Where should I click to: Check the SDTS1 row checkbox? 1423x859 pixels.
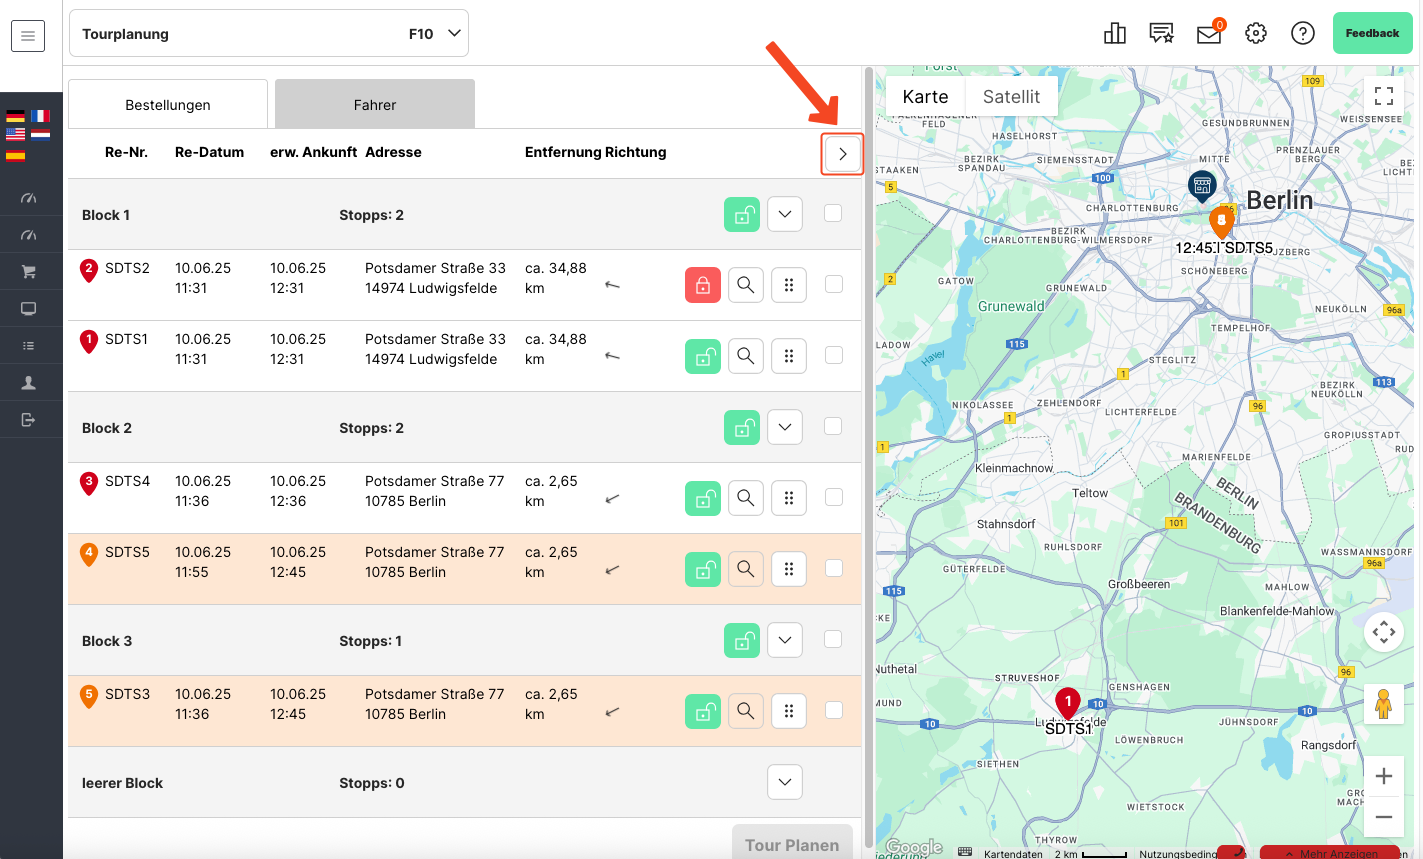click(x=833, y=355)
